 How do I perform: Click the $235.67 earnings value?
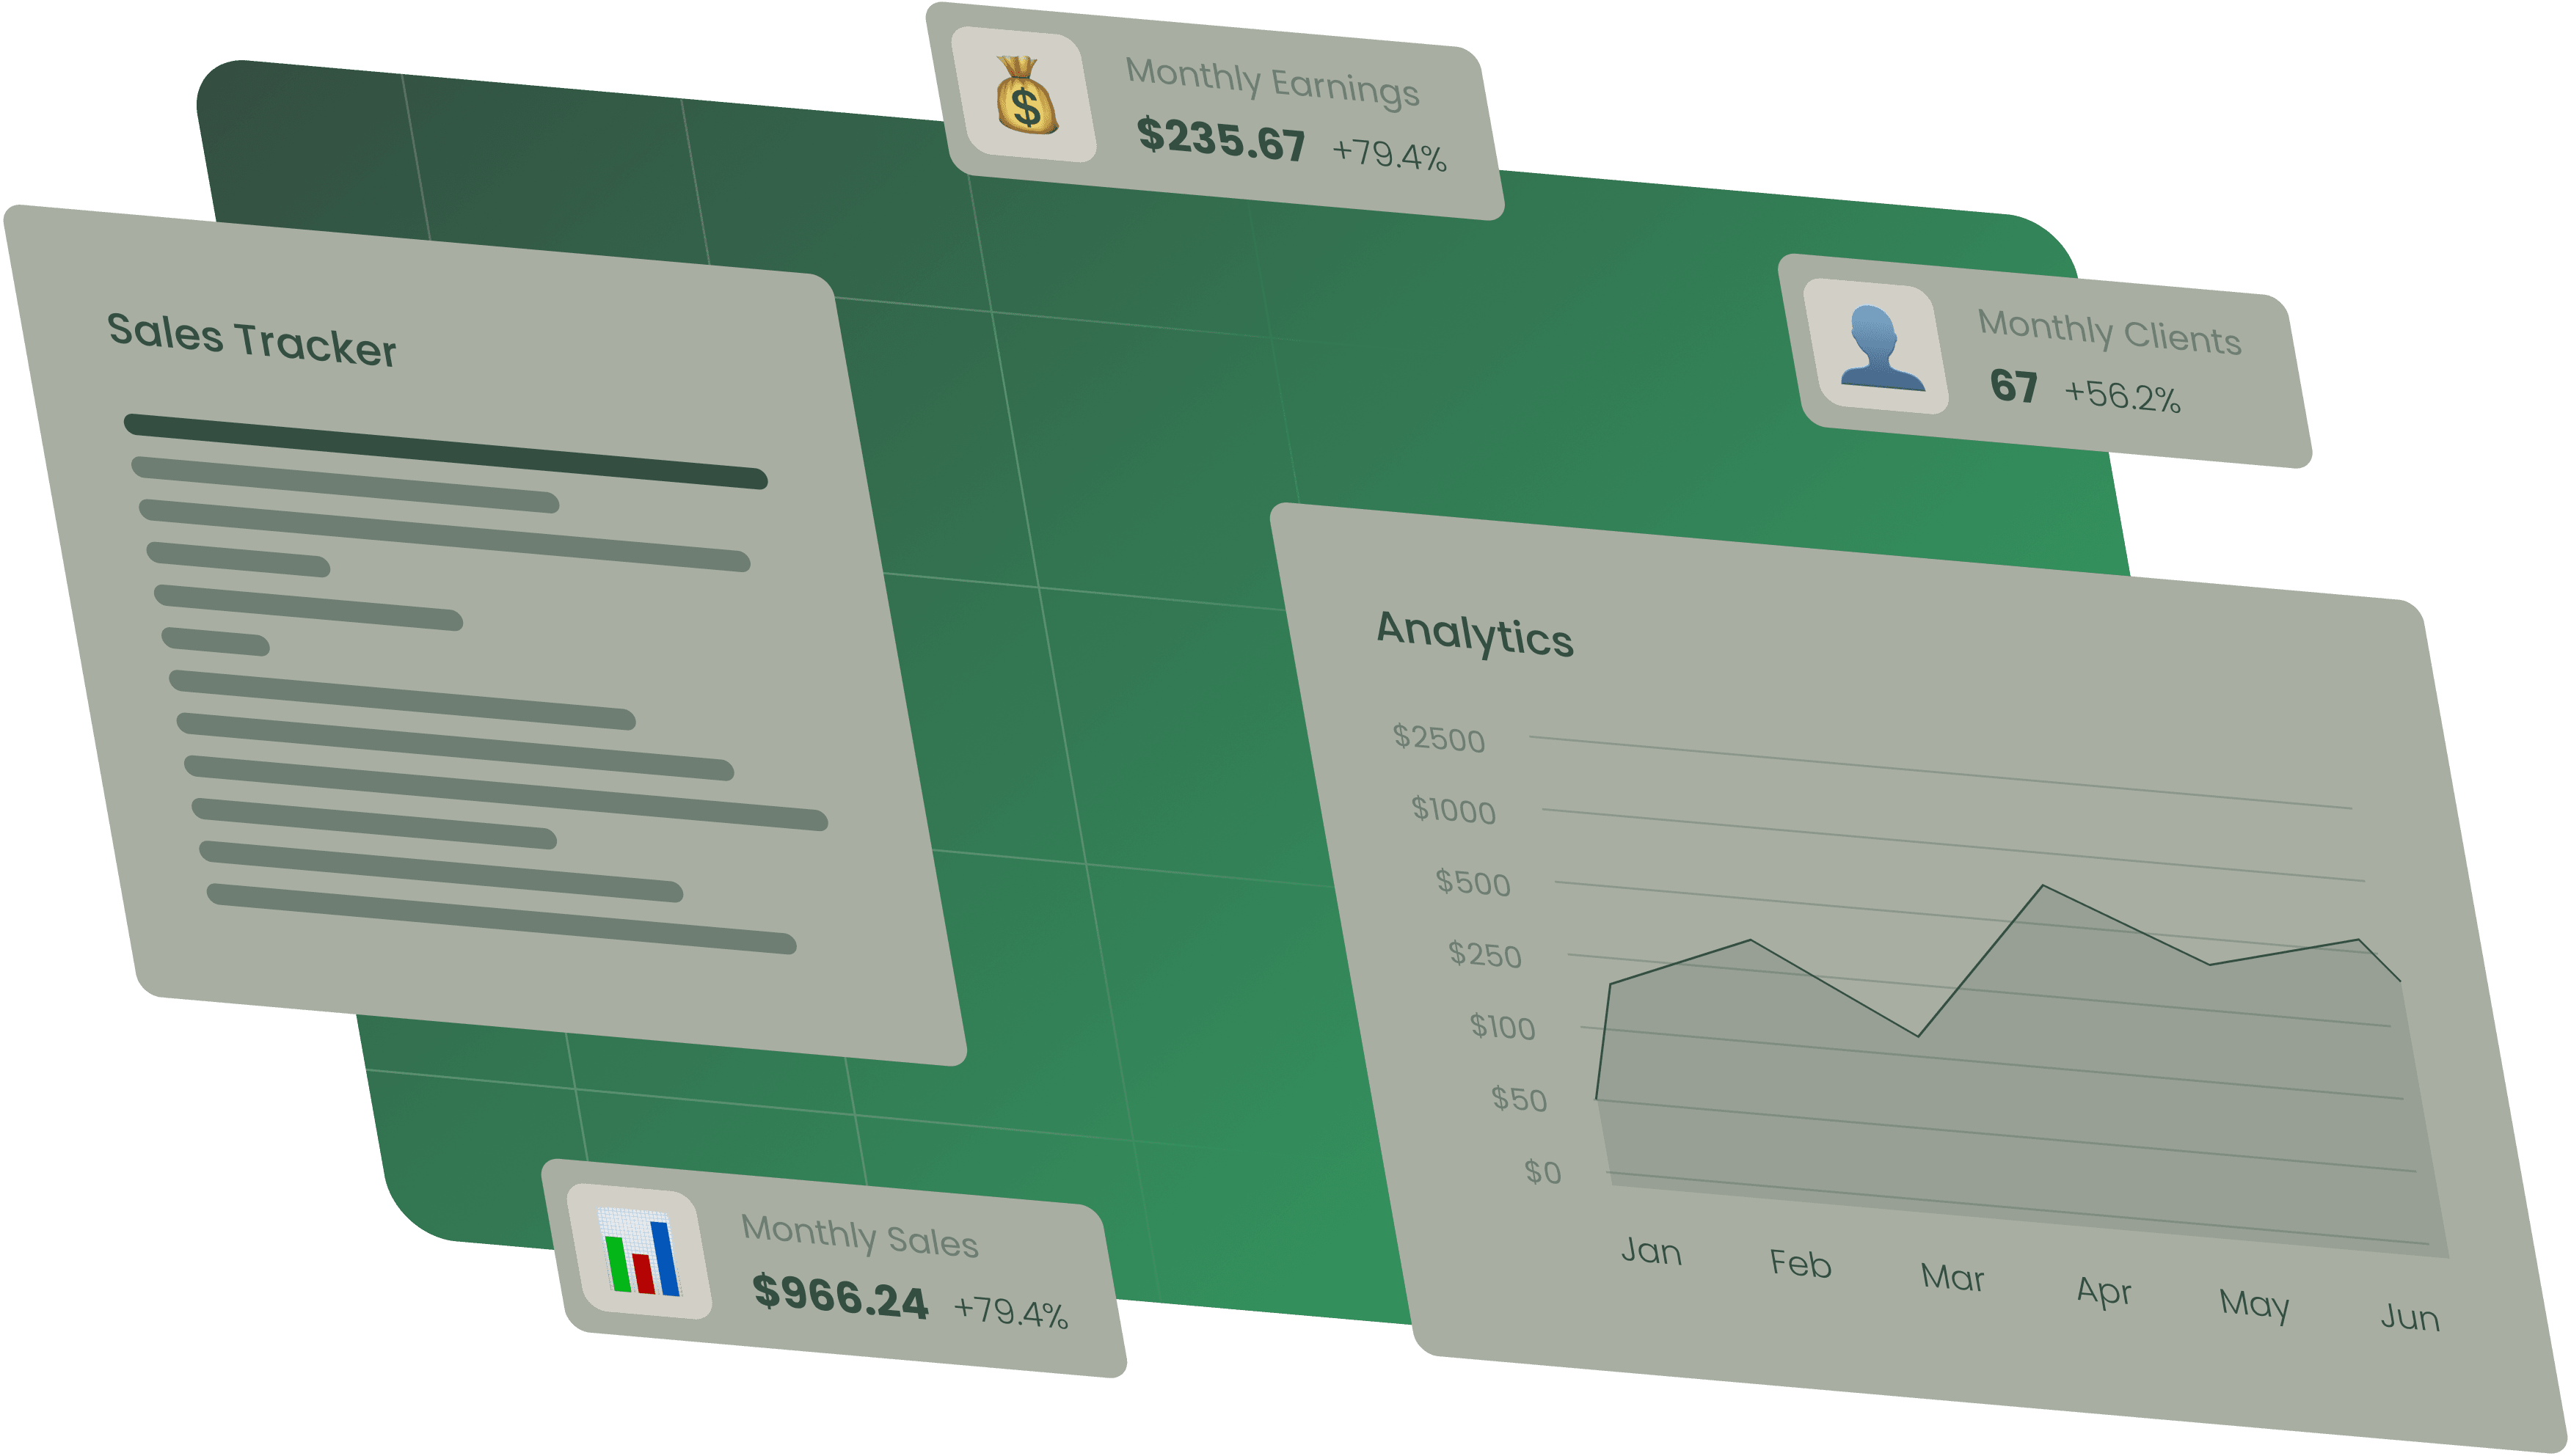point(1221,139)
